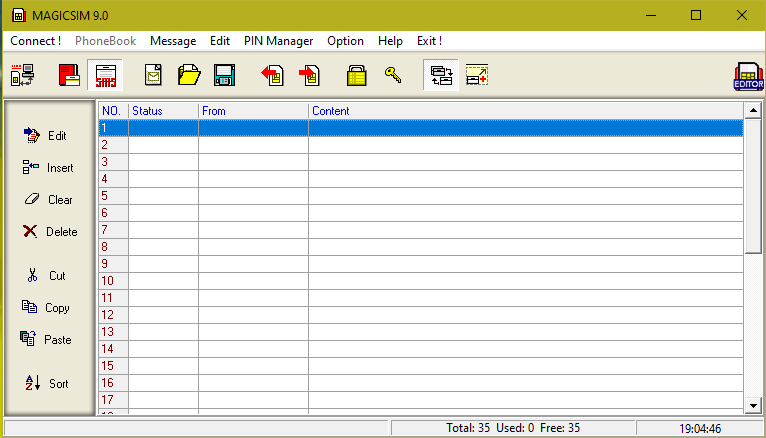This screenshot has height=438, width=766.
Task: Open the Option menu
Action: 345,41
